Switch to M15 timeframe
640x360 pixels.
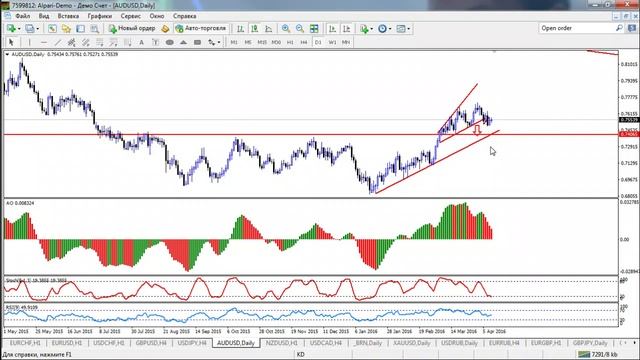(262, 42)
